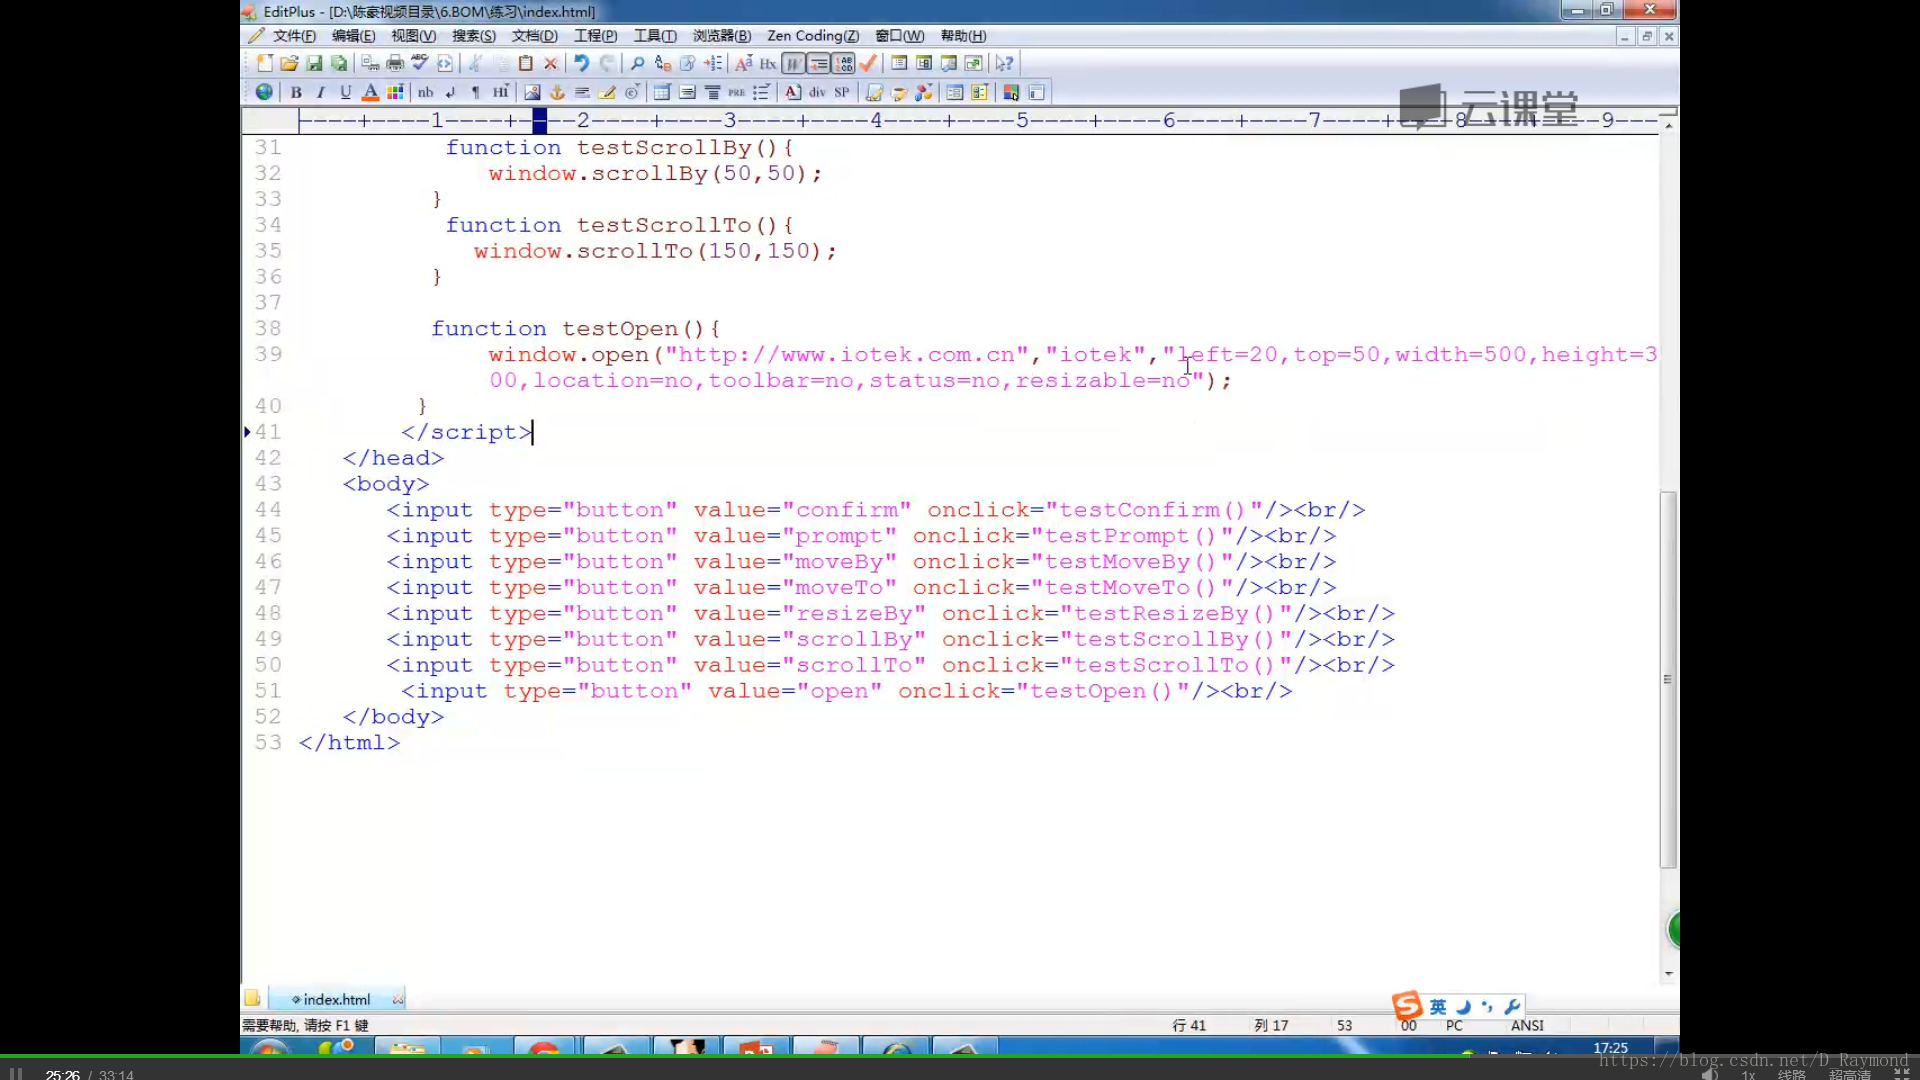Insert a PRE tag from toolbar
The height and width of the screenshot is (1080, 1920).
[737, 92]
